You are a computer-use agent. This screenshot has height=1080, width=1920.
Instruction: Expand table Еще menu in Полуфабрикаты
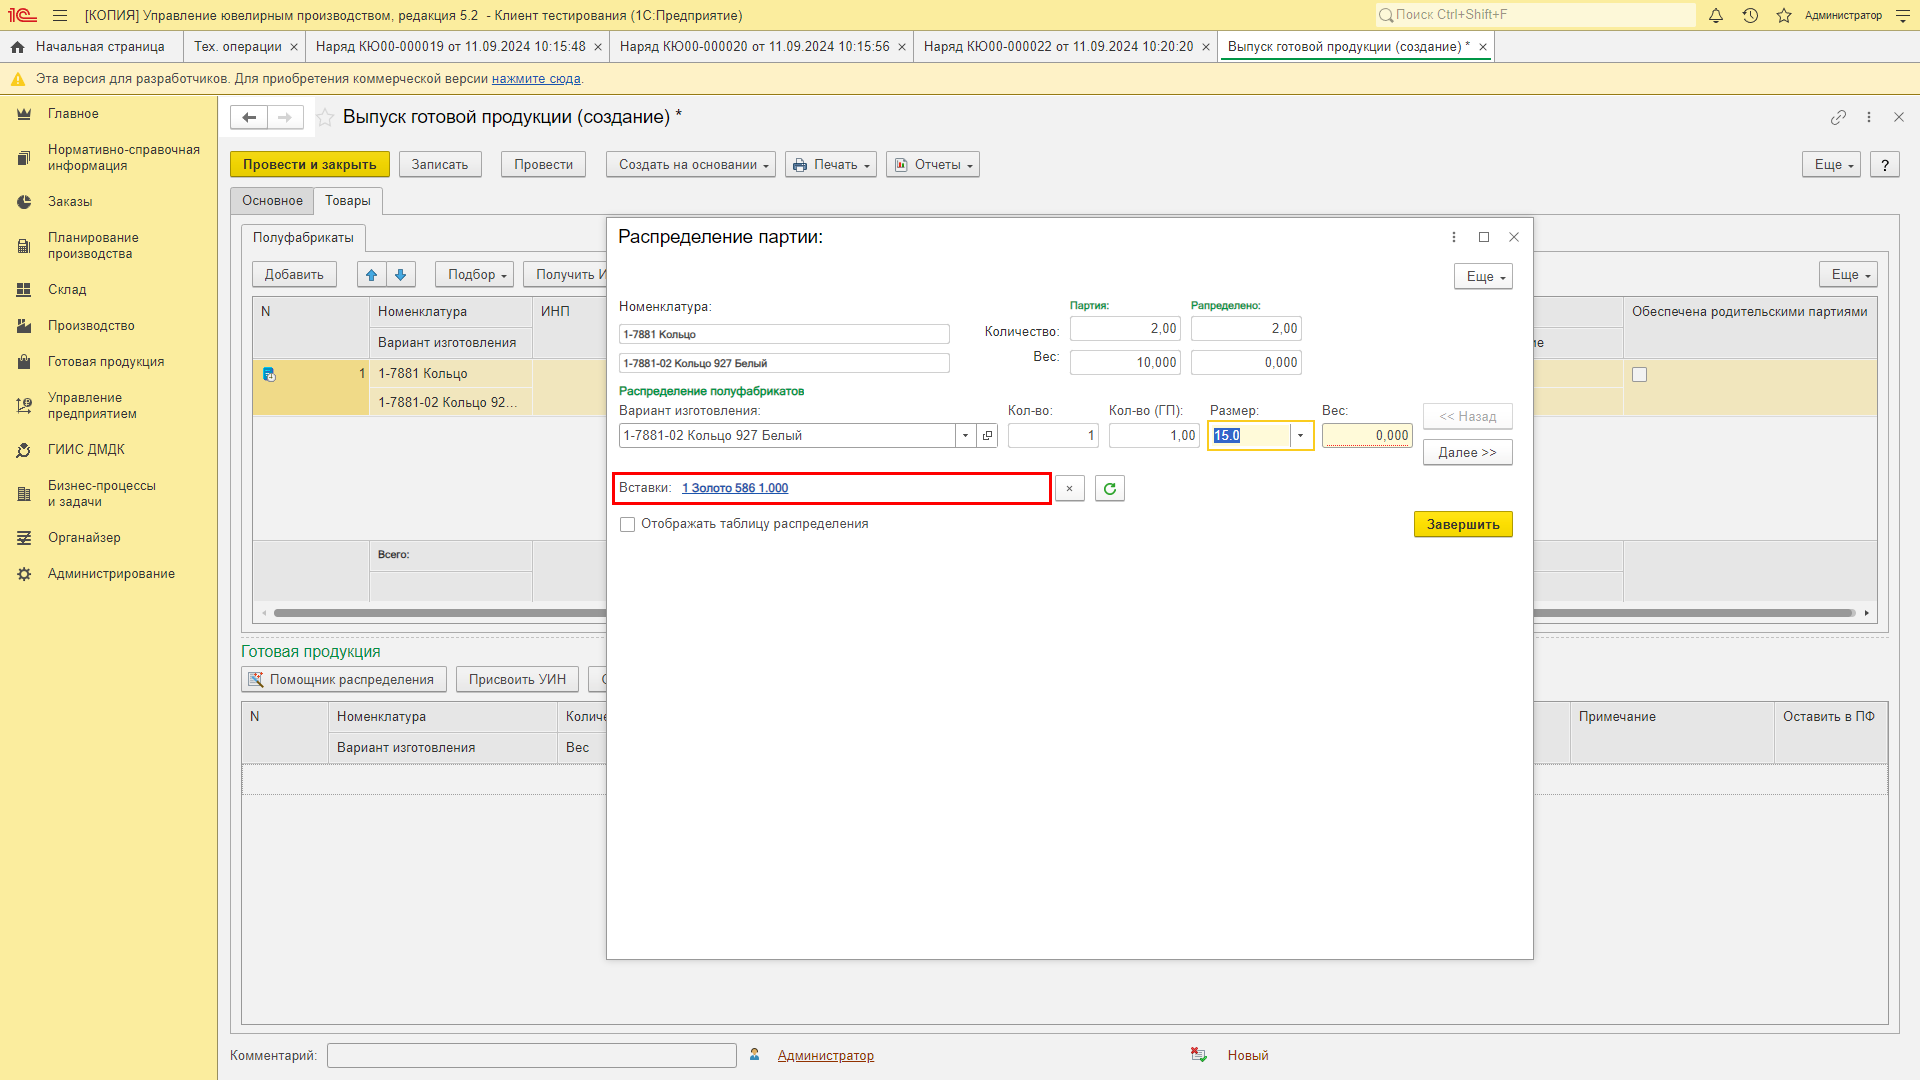(x=1848, y=275)
